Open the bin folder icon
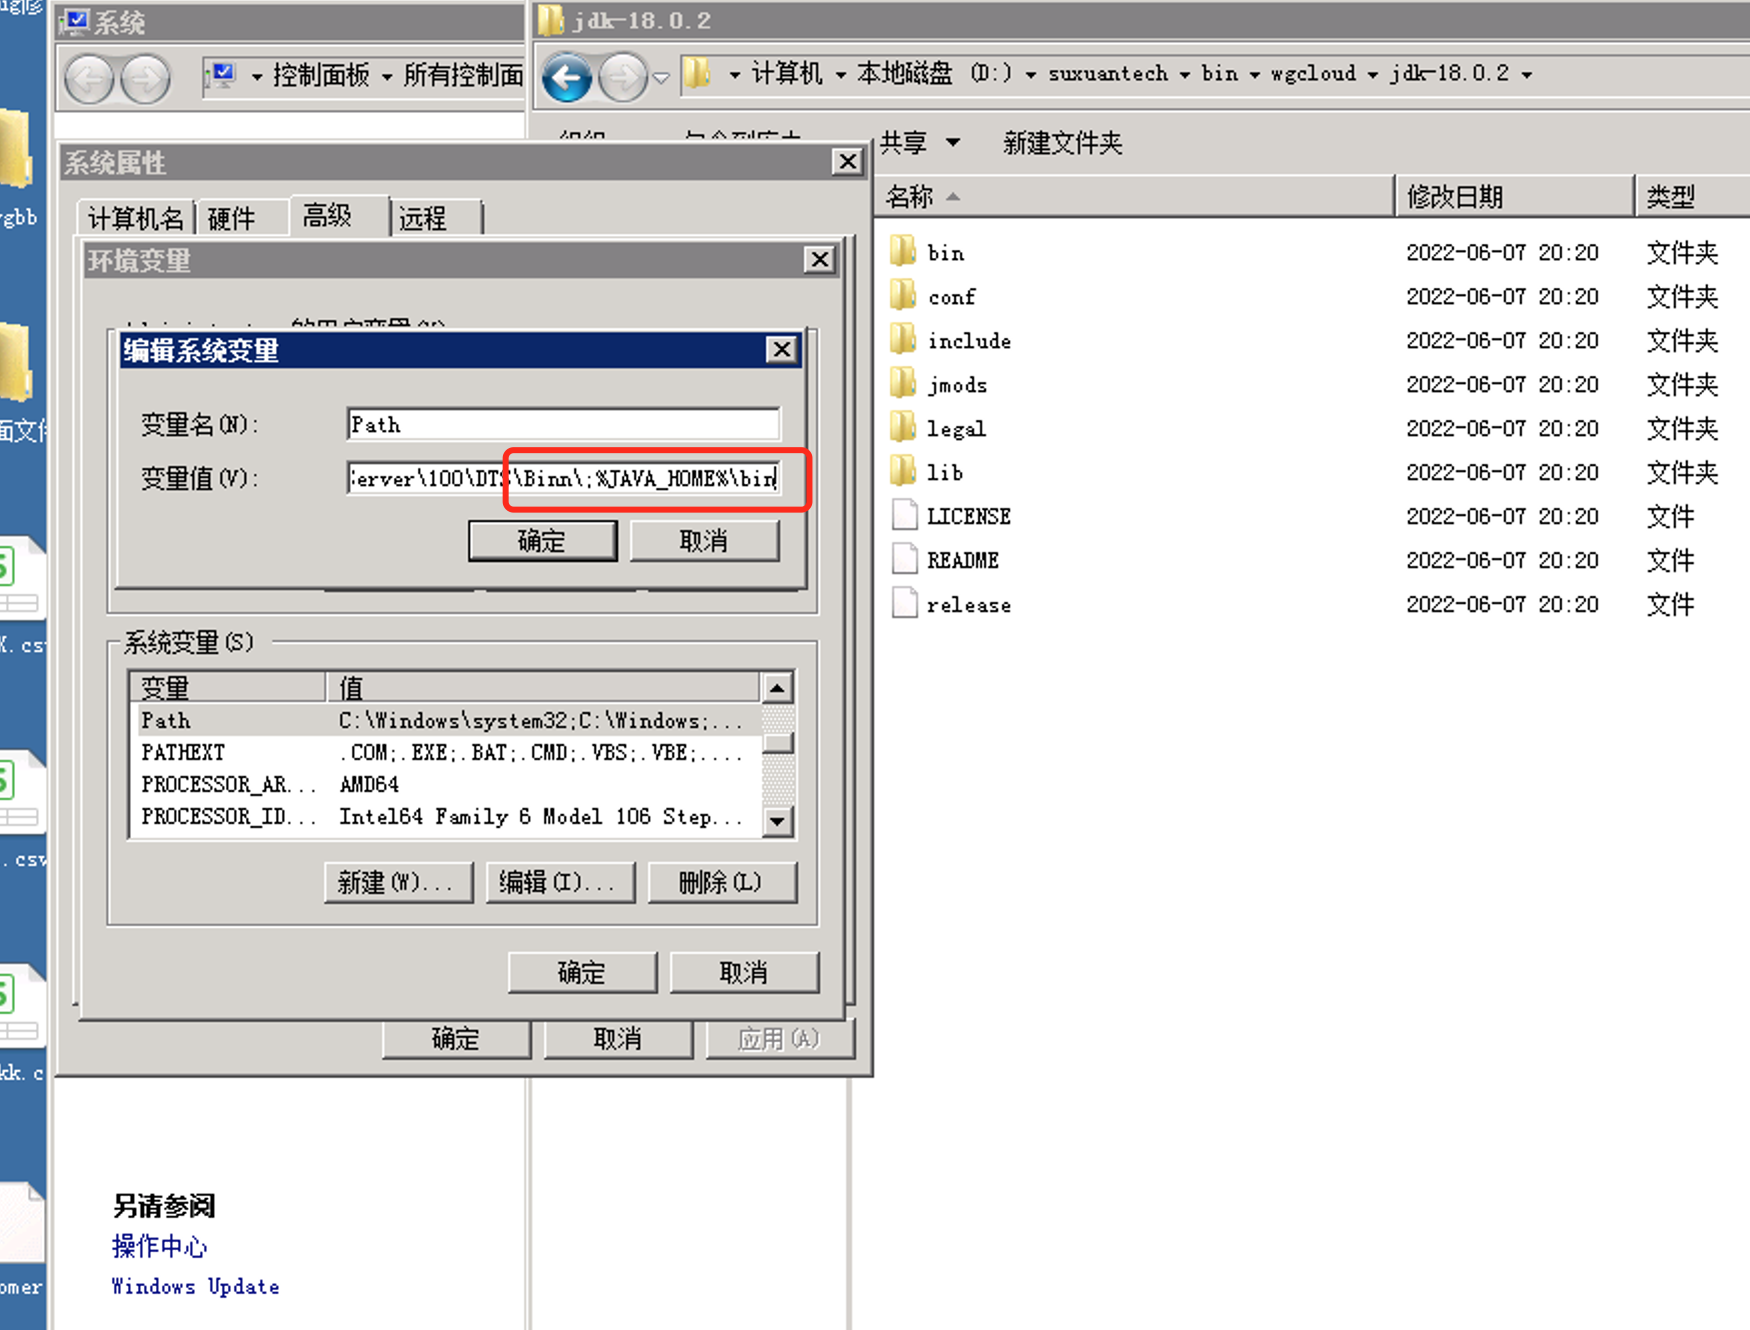 [x=903, y=251]
